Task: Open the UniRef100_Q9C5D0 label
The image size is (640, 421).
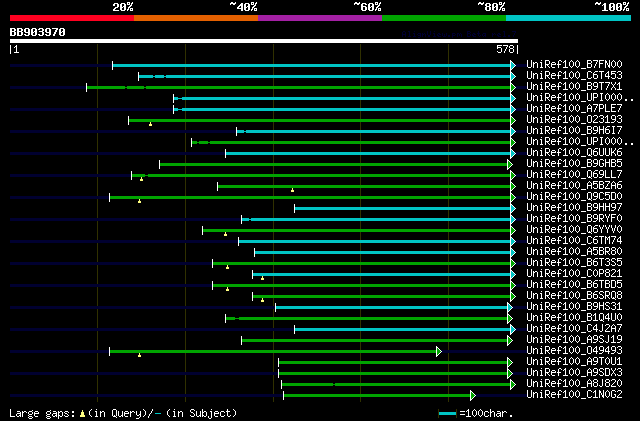Action: [574, 197]
